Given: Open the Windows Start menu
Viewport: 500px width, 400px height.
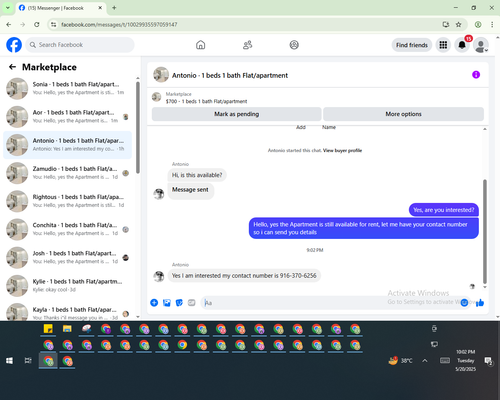Looking at the screenshot, I should coord(9,361).
